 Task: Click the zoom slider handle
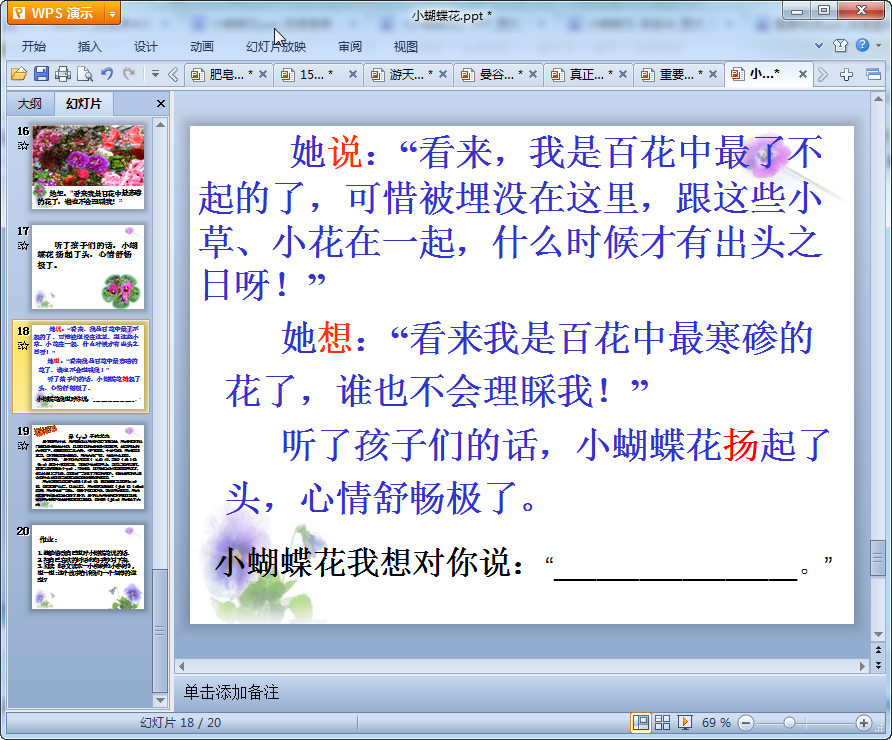click(789, 723)
